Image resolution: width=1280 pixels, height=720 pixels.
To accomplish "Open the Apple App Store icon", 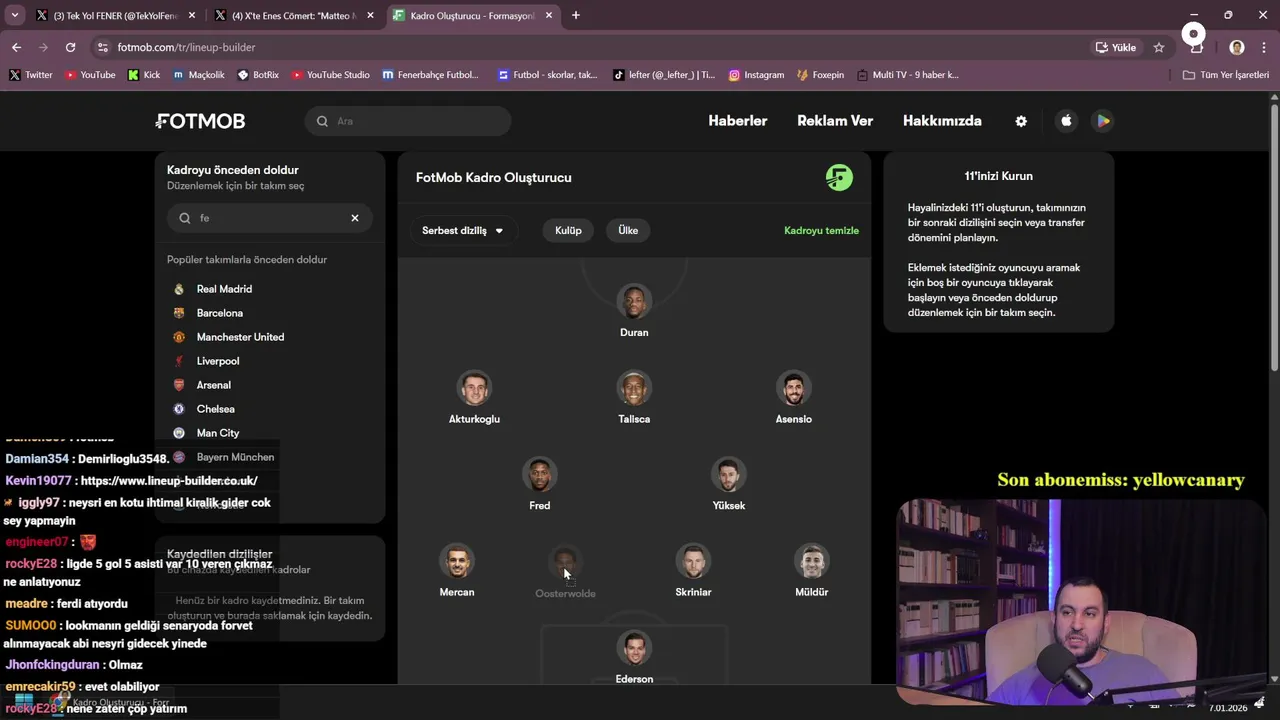I will pos(1066,121).
